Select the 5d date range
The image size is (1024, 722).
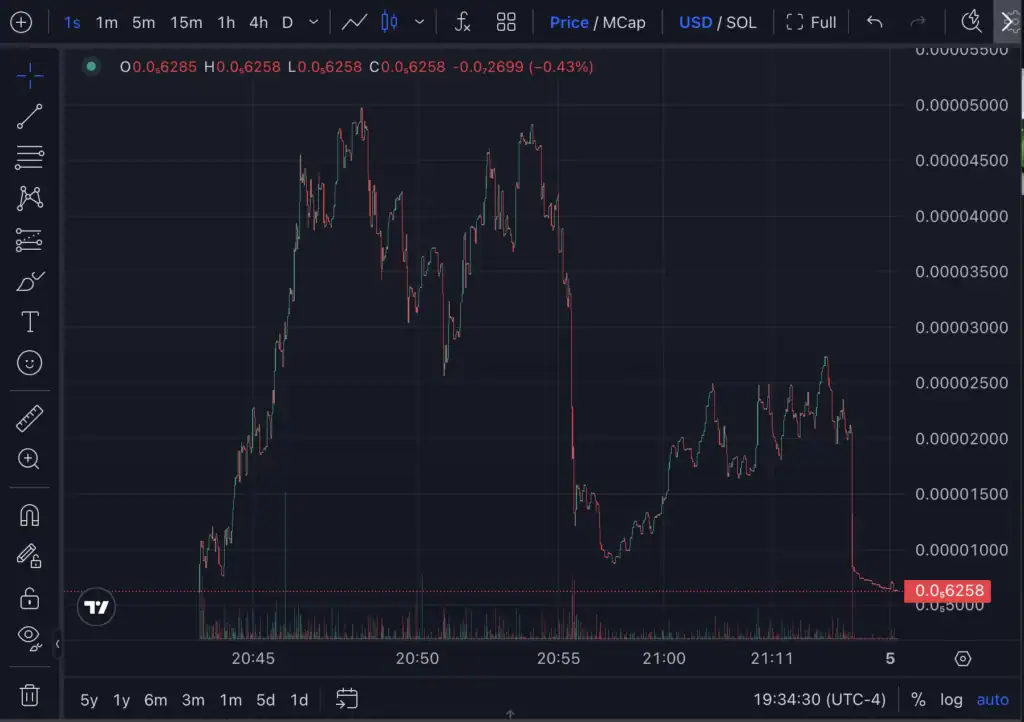pyautogui.click(x=265, y=700)
